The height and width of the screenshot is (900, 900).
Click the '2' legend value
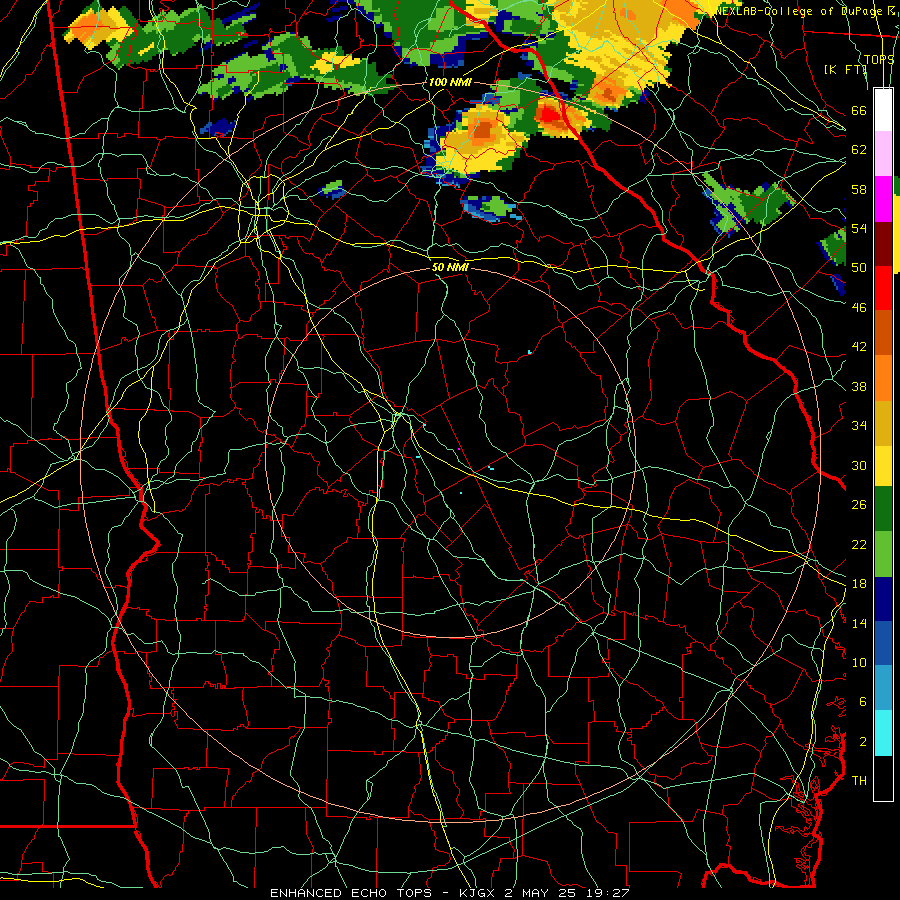(862, 742)
